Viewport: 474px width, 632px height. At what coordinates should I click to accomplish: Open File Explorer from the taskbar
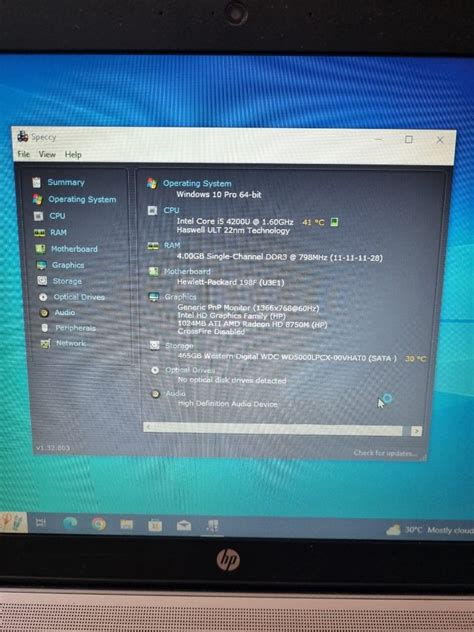pos(127,524)
